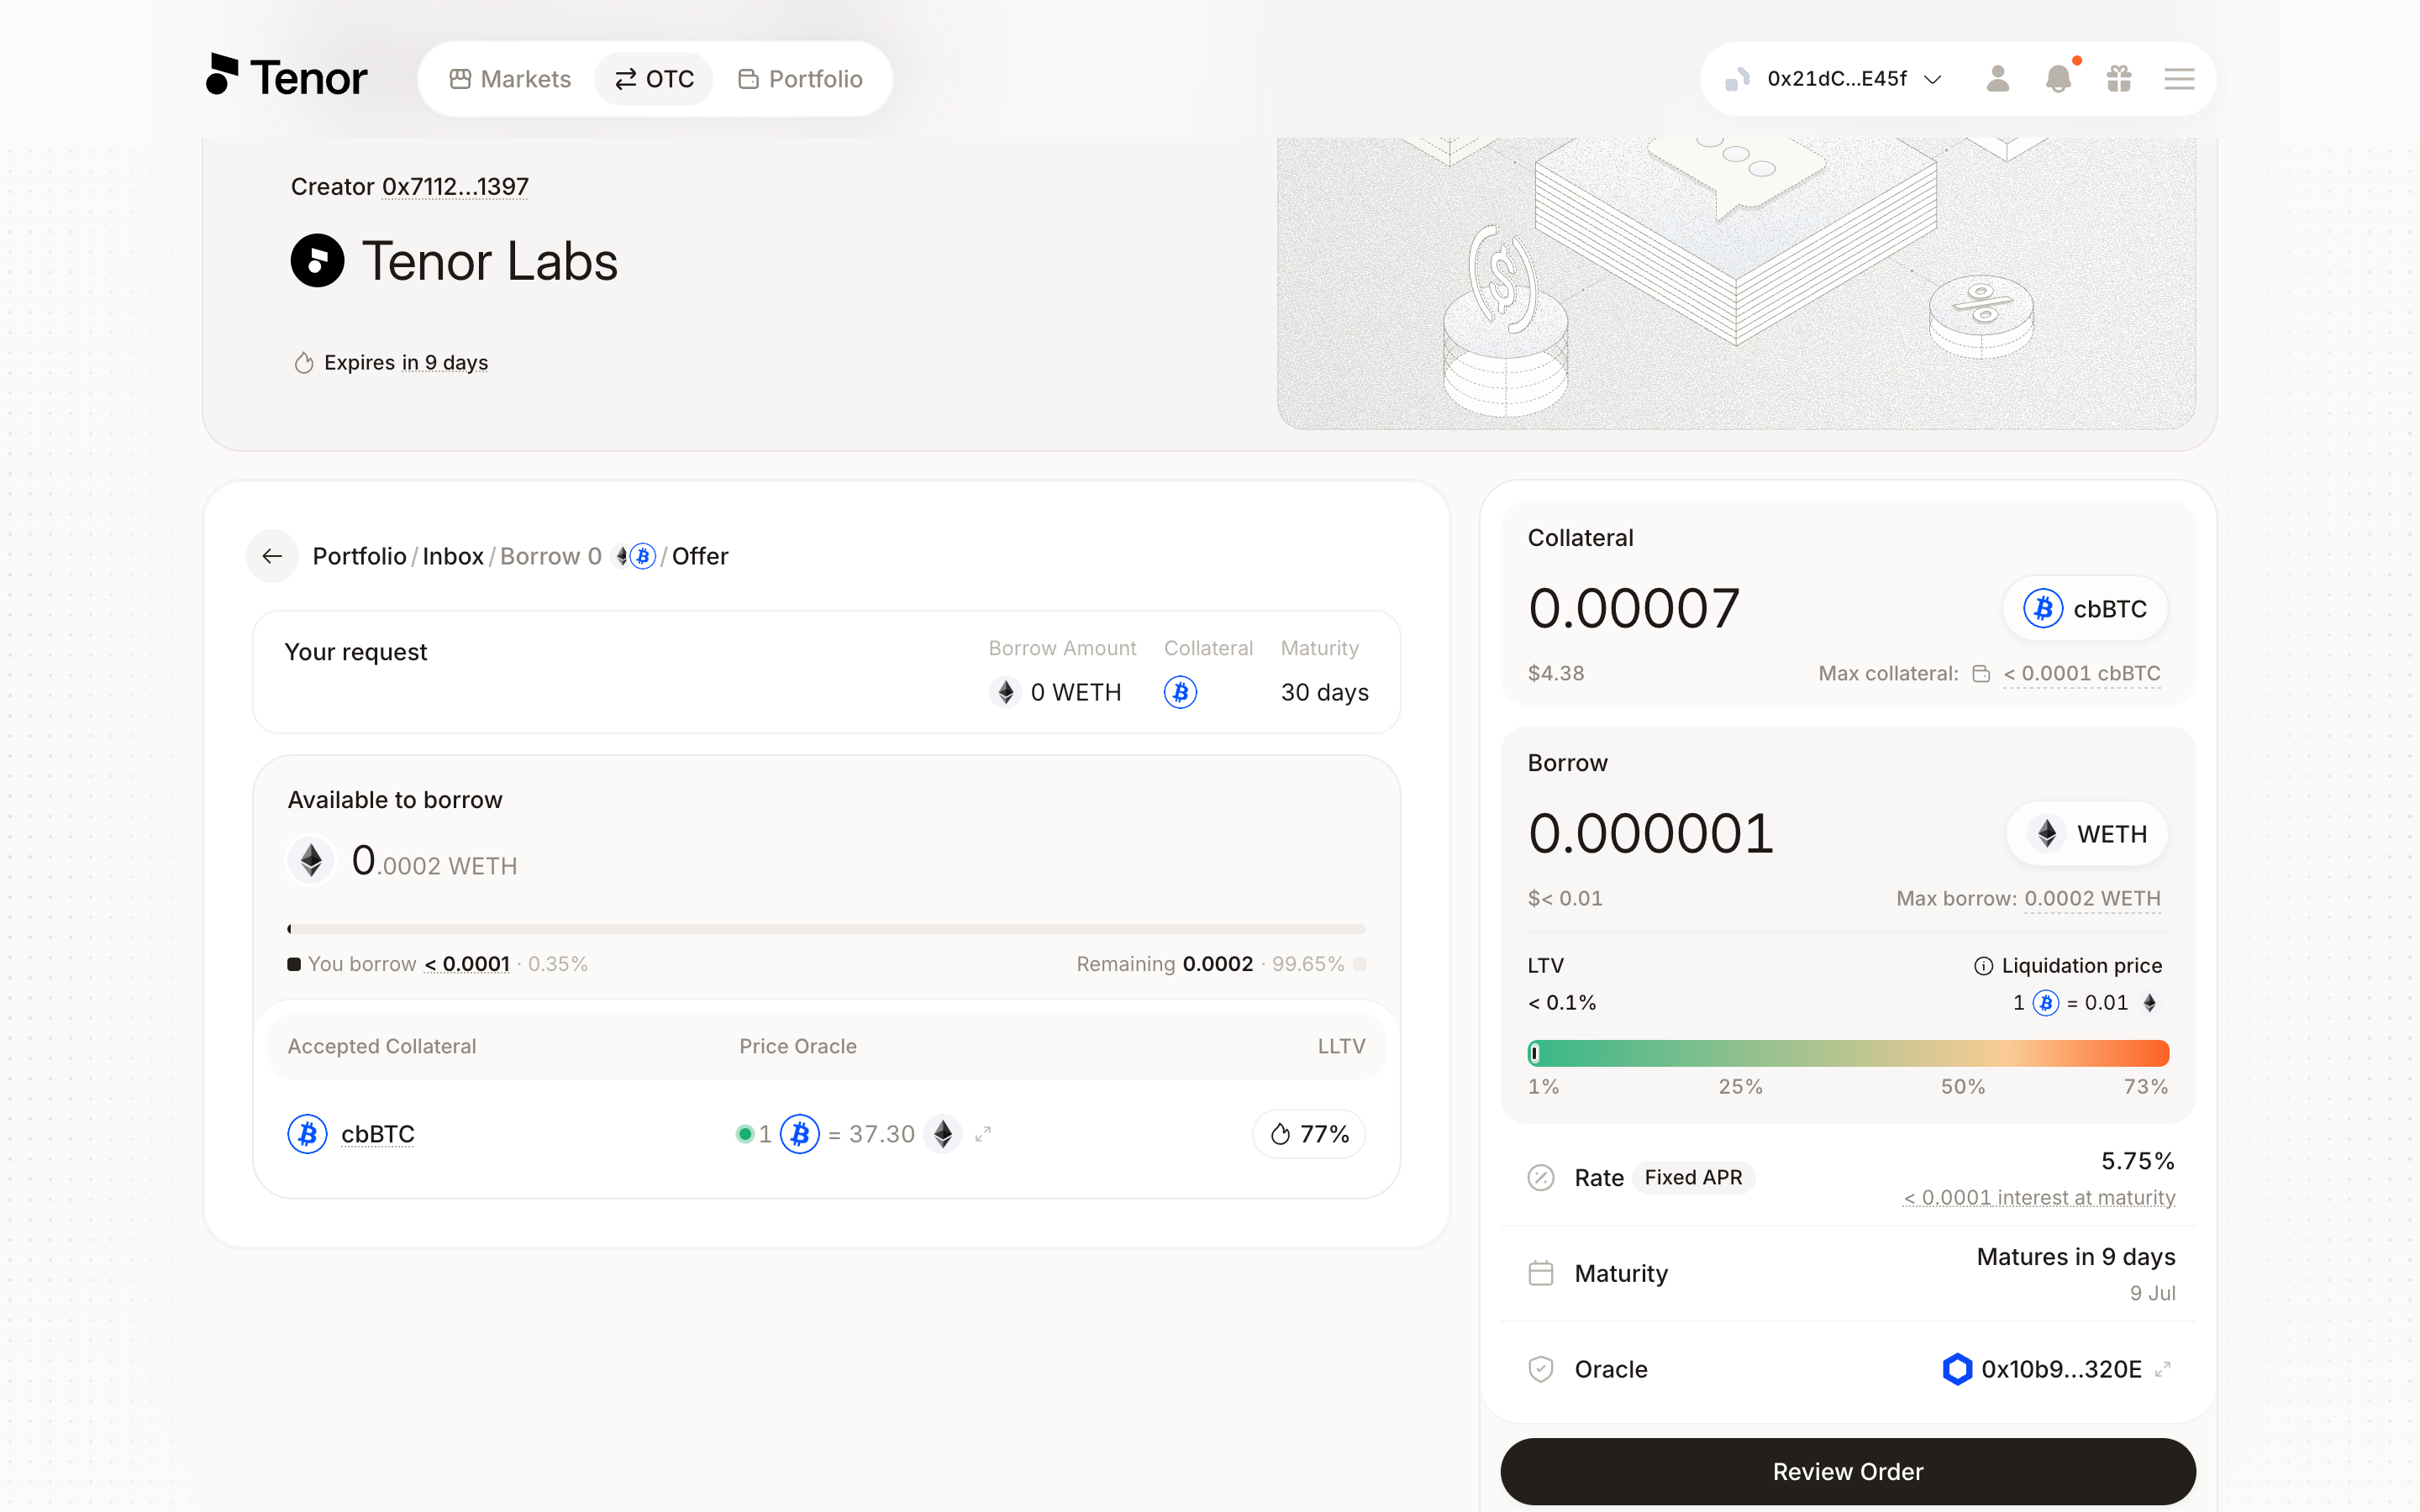Screen dimensions: 2420x1512
Task: Click the Tenor Labs round logo
Action: click(x=317, y=261)
